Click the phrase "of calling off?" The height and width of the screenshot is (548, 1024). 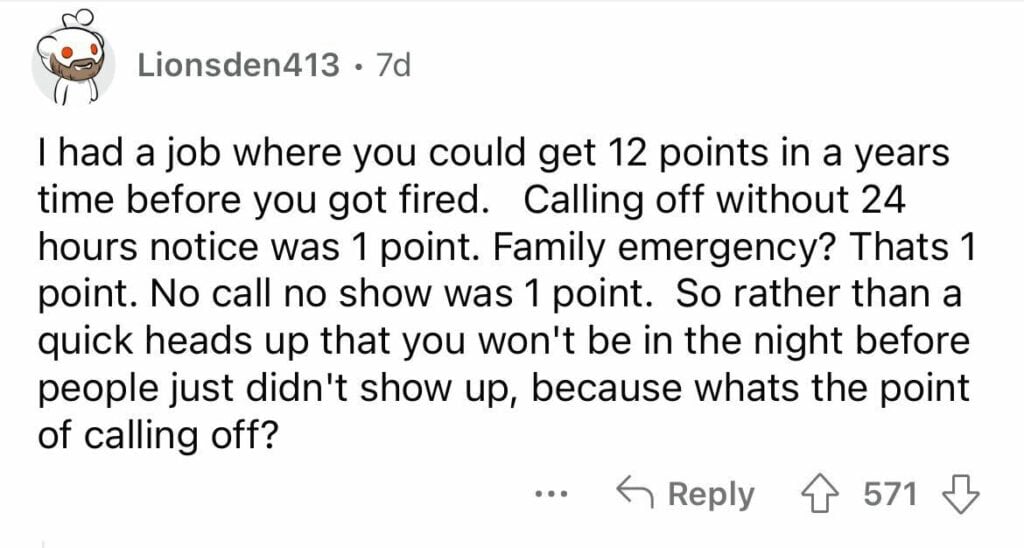pyautogui.click(x=157, y=435)
